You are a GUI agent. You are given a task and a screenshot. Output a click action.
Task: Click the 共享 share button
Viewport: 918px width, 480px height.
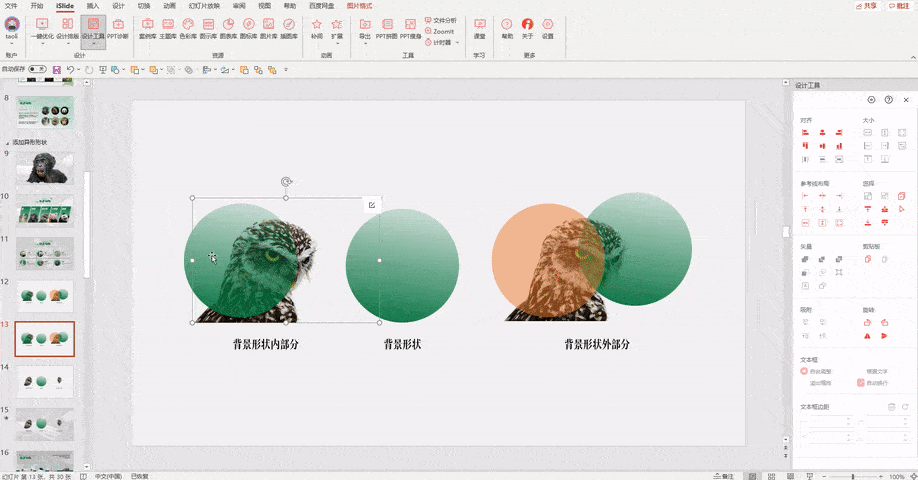coord(866,5)
